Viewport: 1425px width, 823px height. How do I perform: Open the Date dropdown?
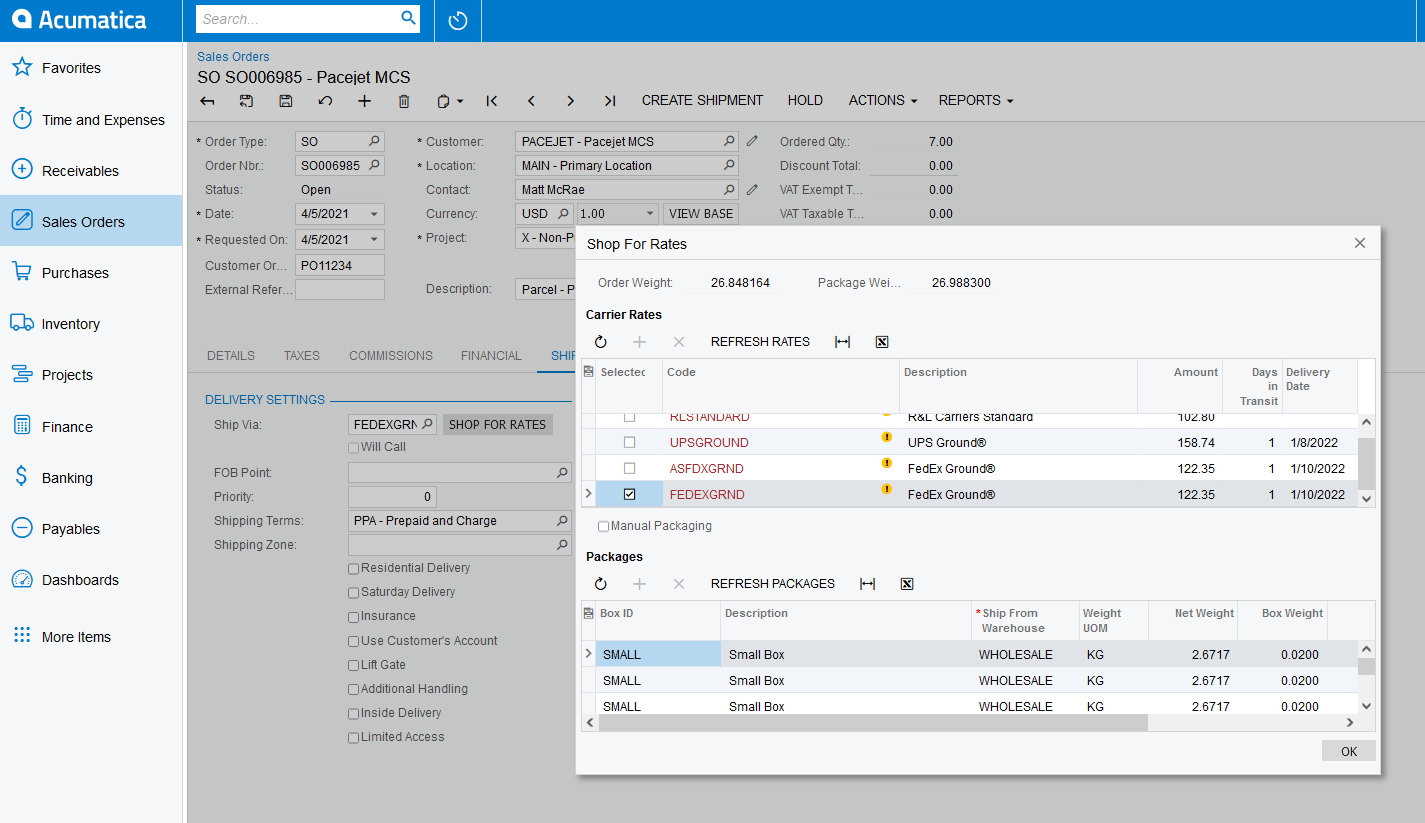pos(374,214)
